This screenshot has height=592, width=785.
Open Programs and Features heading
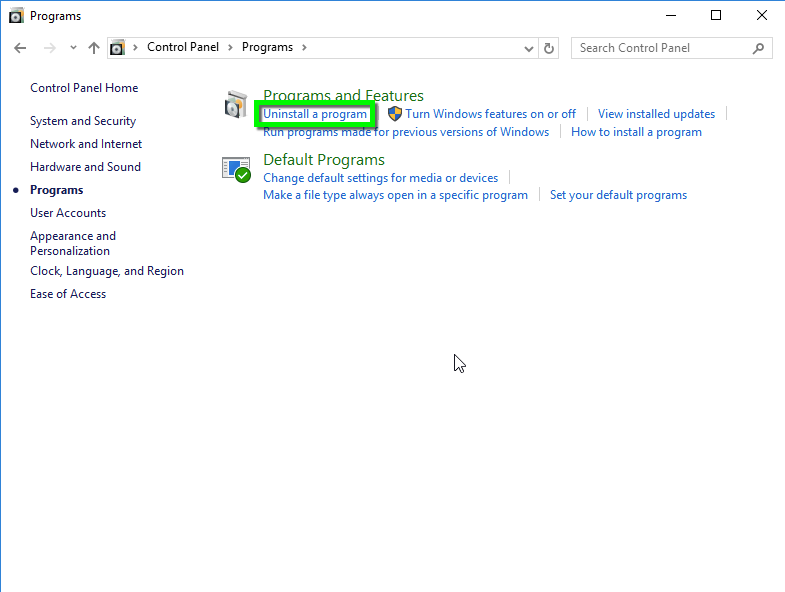[343, 95]
